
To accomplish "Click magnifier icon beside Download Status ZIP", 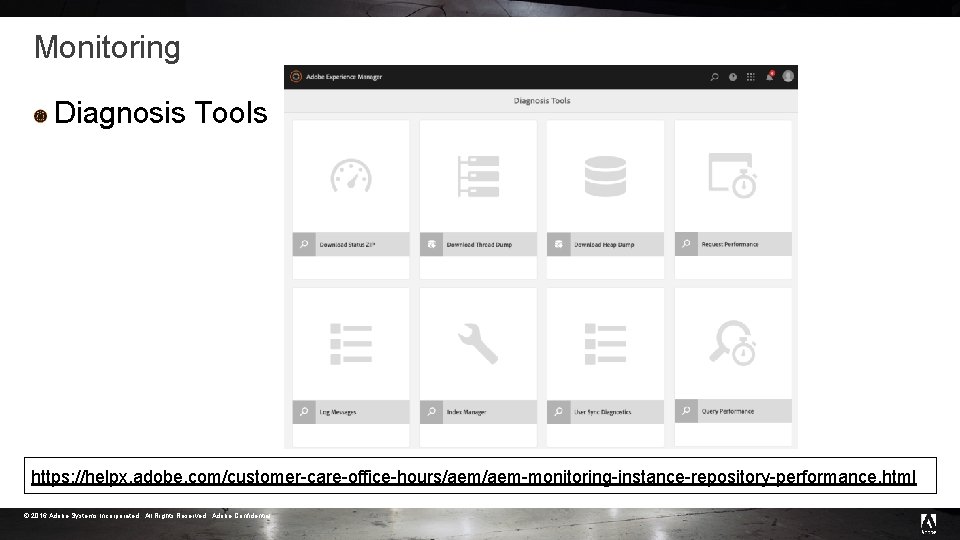I will [x=304, y=244].
